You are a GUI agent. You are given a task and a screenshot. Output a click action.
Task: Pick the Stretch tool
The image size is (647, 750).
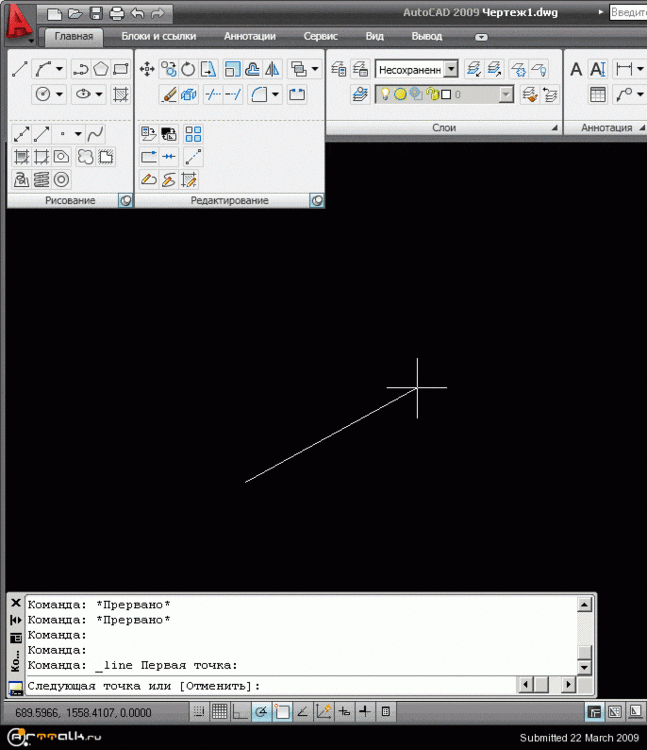tap(208, 69)
